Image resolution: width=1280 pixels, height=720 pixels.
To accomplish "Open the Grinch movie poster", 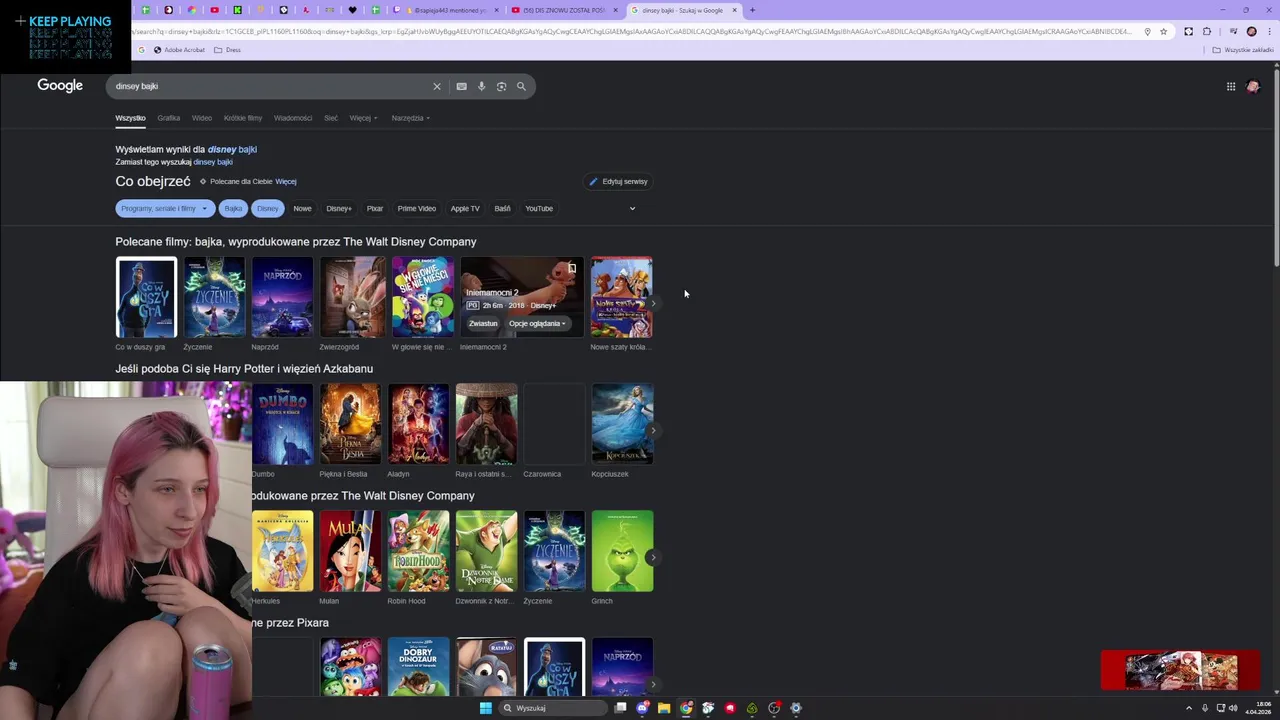I will coord(622,551).
